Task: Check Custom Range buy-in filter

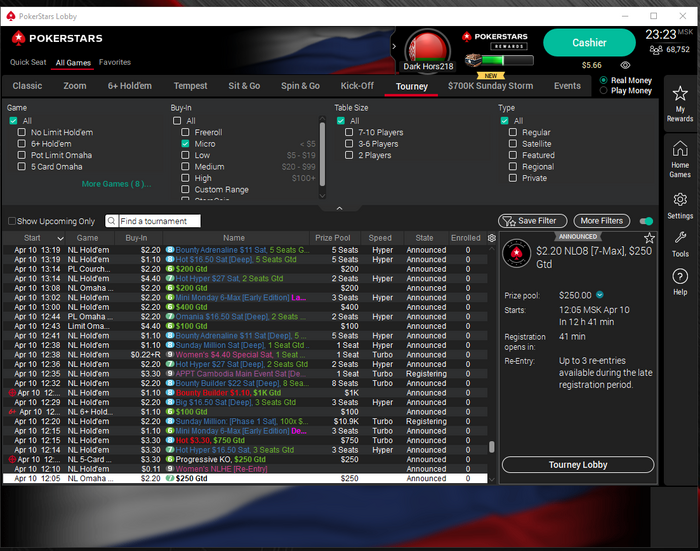Action: (185, 189)
